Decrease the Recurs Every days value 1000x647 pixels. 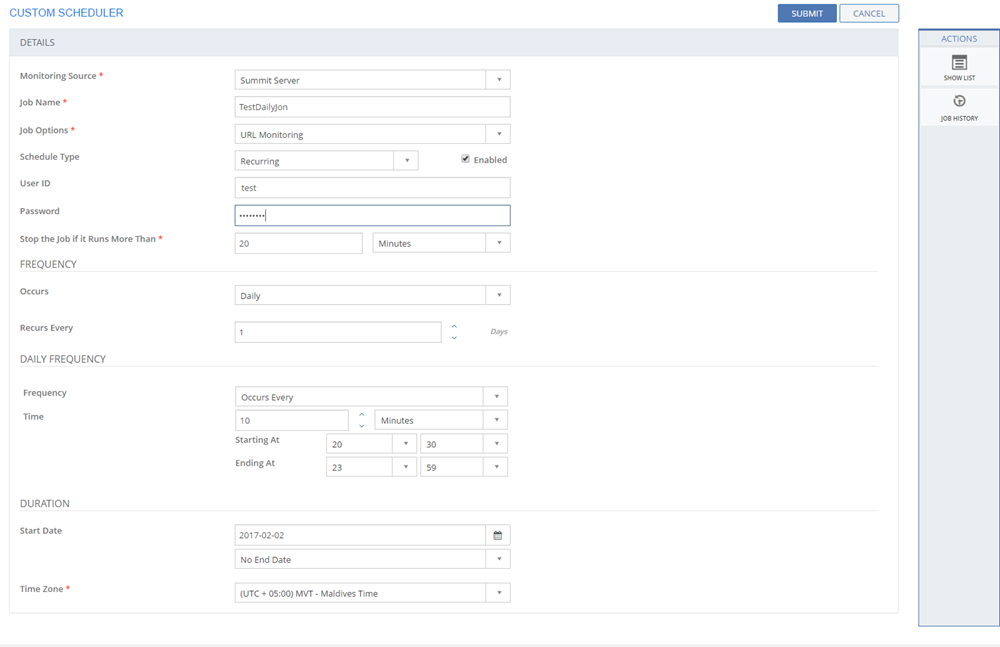click(x=454, y=338)
